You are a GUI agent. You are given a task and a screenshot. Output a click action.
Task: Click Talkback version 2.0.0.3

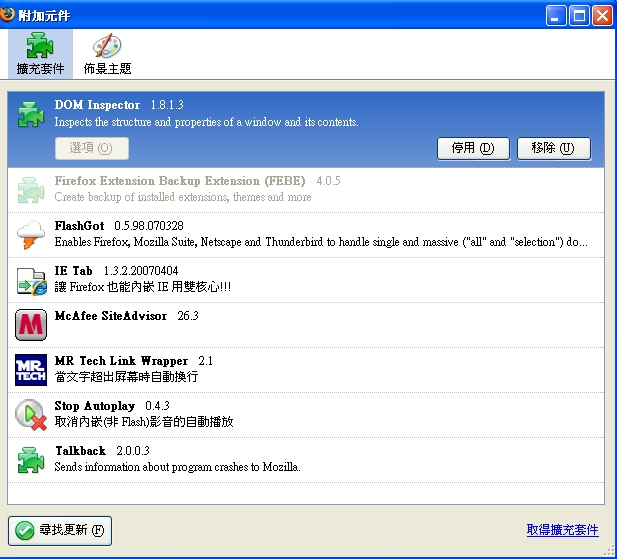[x=133, y=450]
